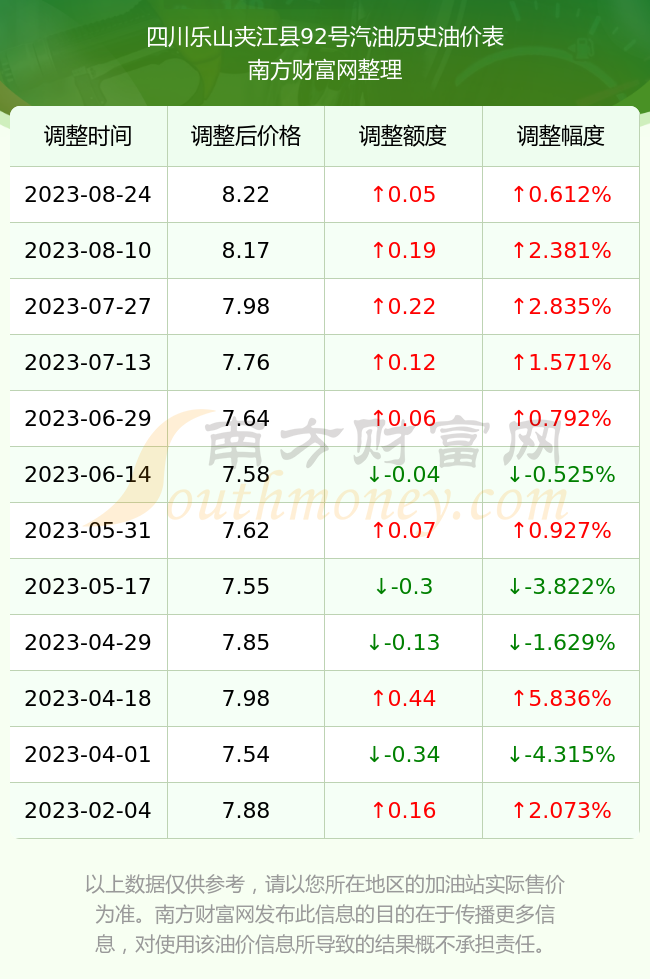This screenshot has height=980, width=650.
Task: Click the 调整幅度 column header
Action: pyautogui.click(x=561, y=136)
